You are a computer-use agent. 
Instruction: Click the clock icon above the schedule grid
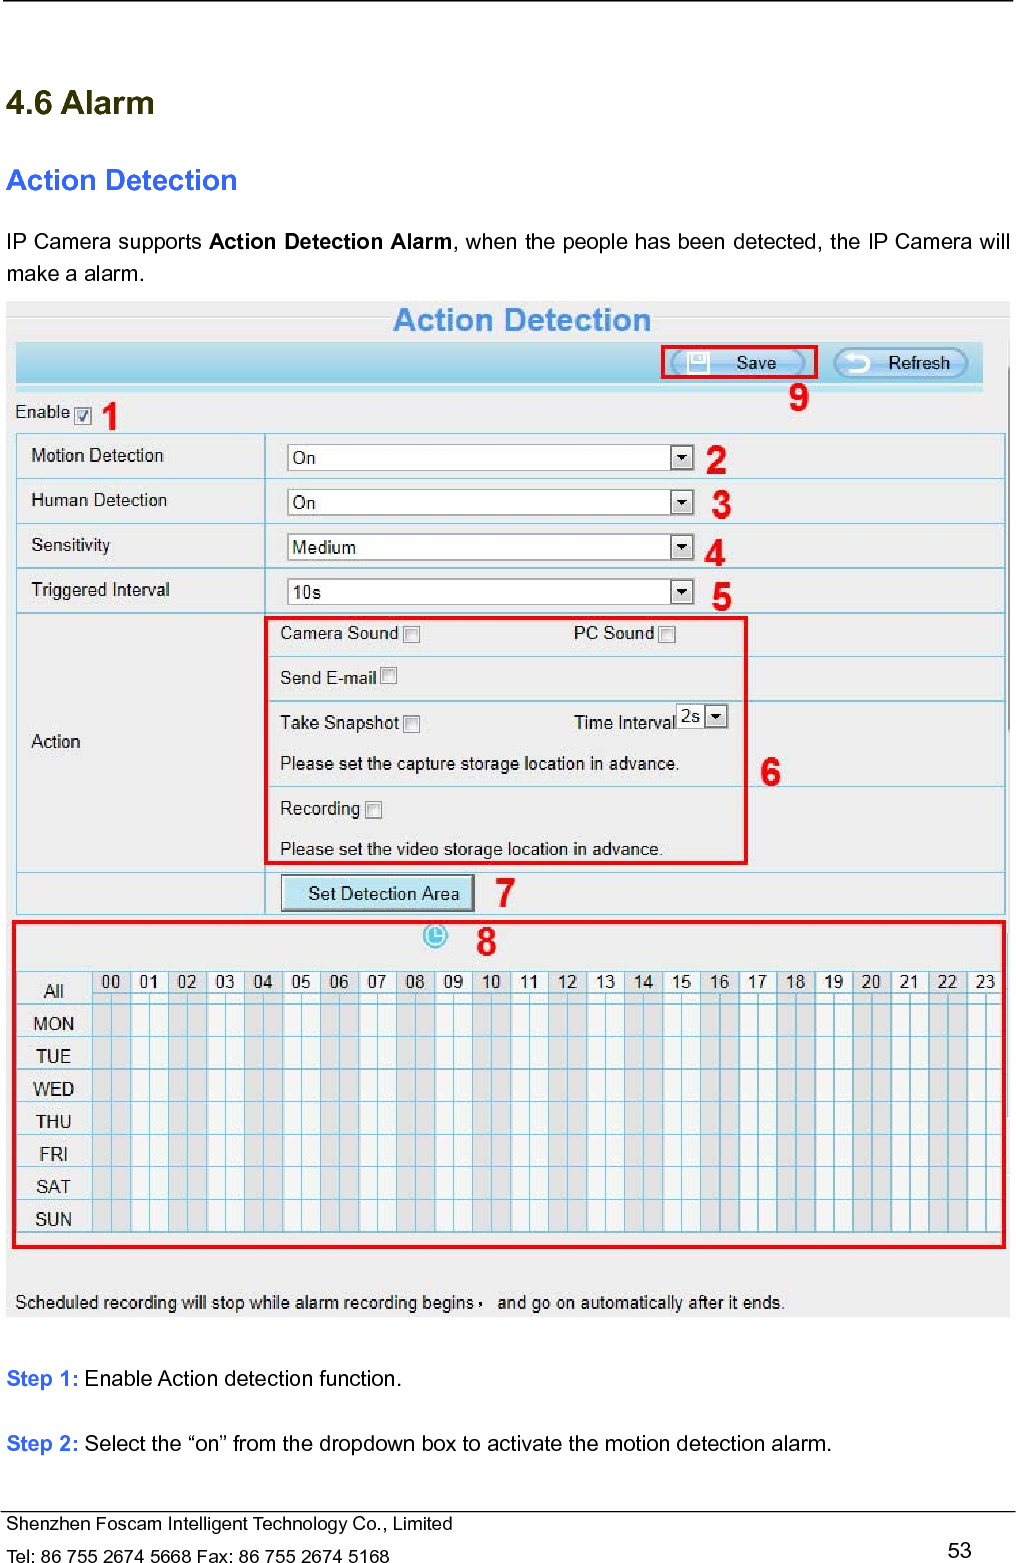click(x=436, y=938)
